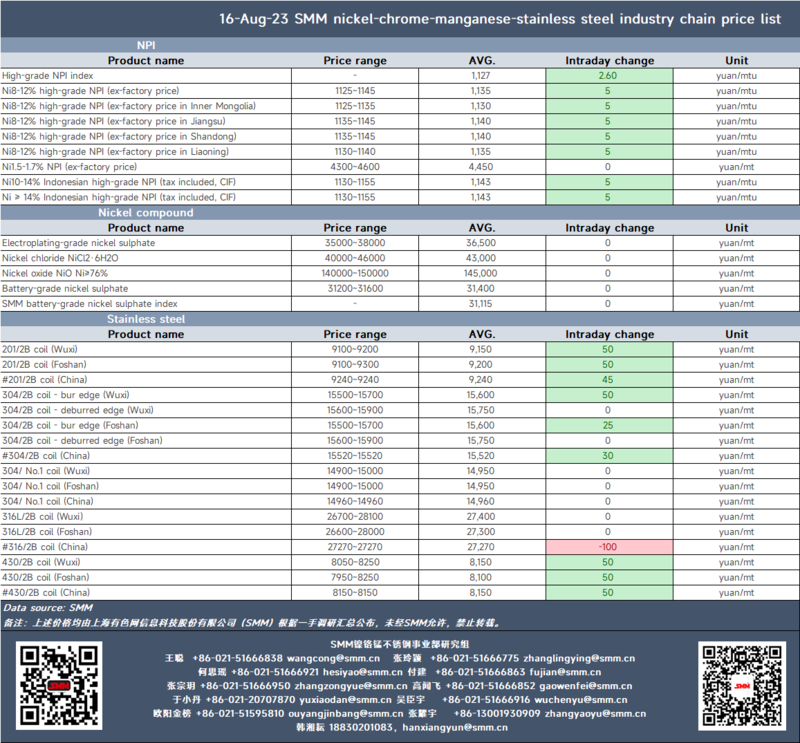Click AVG. 27,400 for 316L/2B coil (Wuxi)

tap(481, 516)
